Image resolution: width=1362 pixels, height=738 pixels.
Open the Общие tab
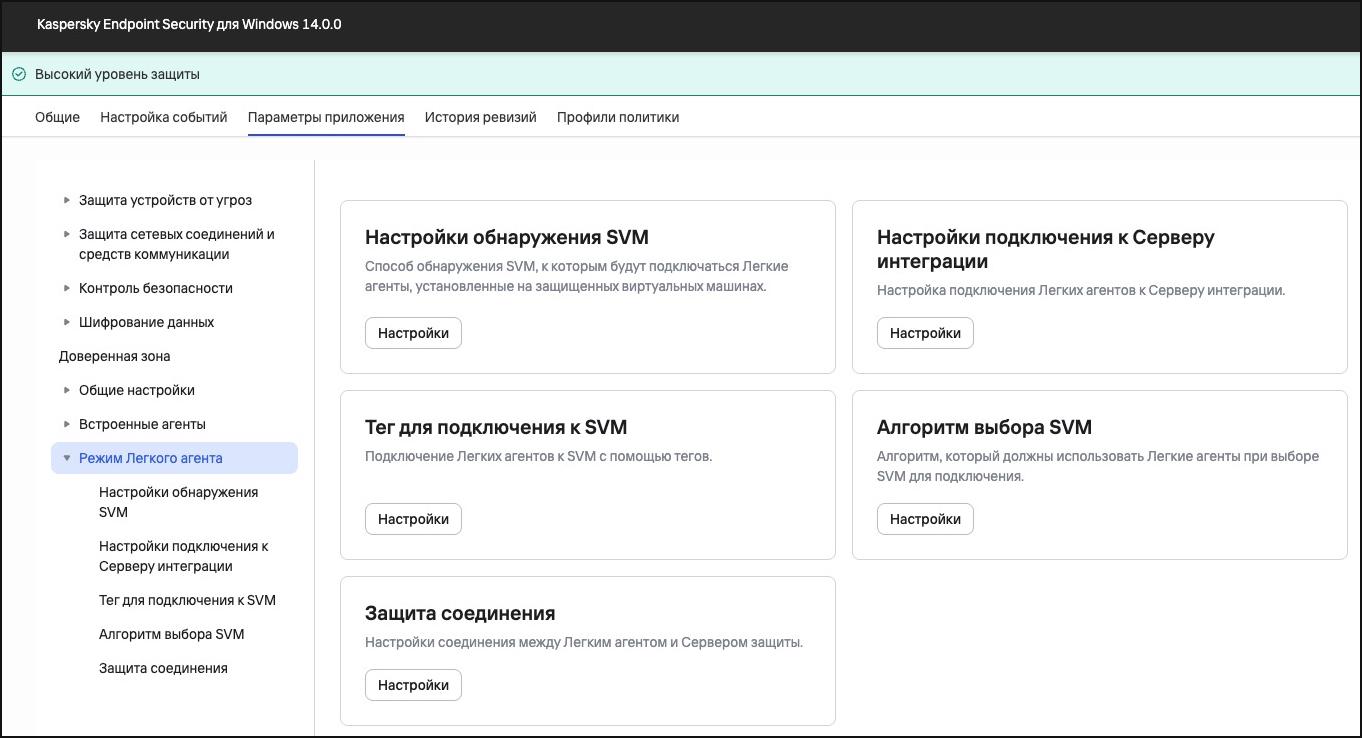tap(57, 117)
